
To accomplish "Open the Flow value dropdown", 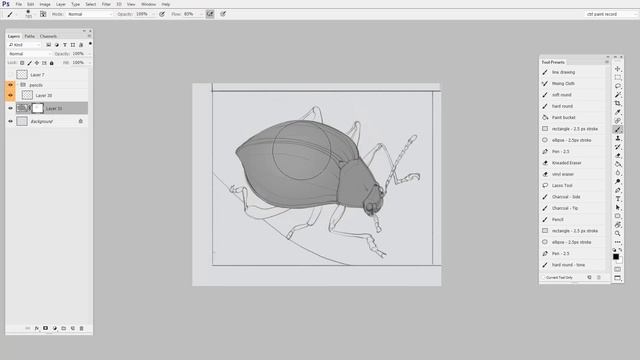I will [x=200, y=14].
